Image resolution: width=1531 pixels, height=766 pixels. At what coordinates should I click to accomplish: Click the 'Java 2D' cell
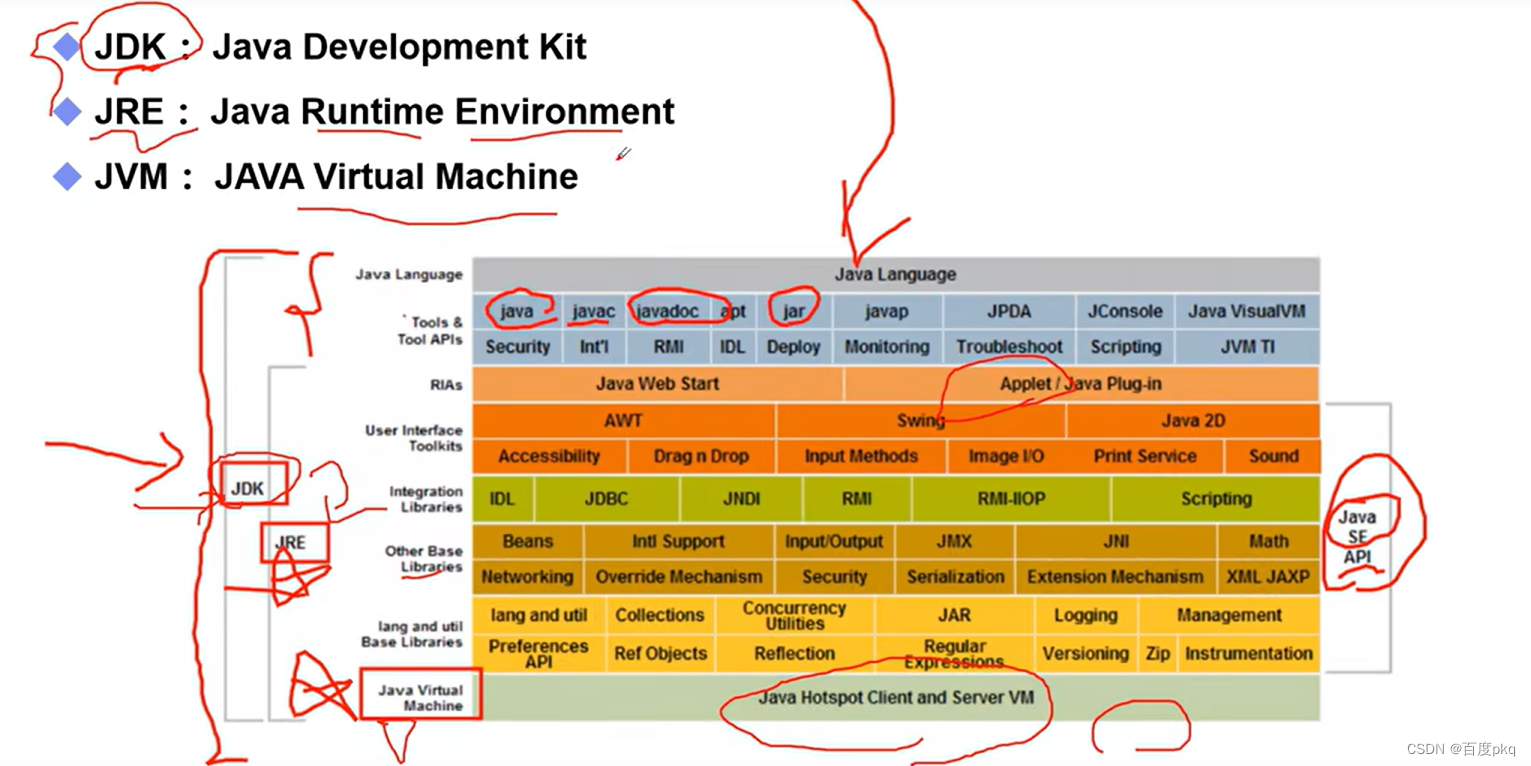1193,421
